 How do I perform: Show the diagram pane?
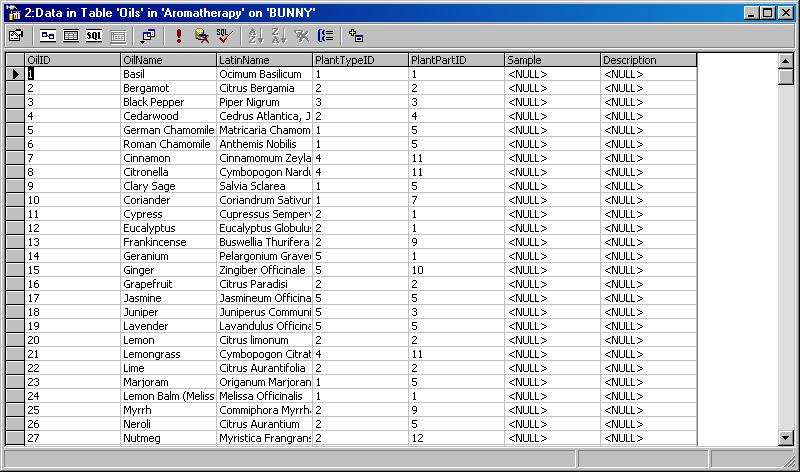pos(47,35)
